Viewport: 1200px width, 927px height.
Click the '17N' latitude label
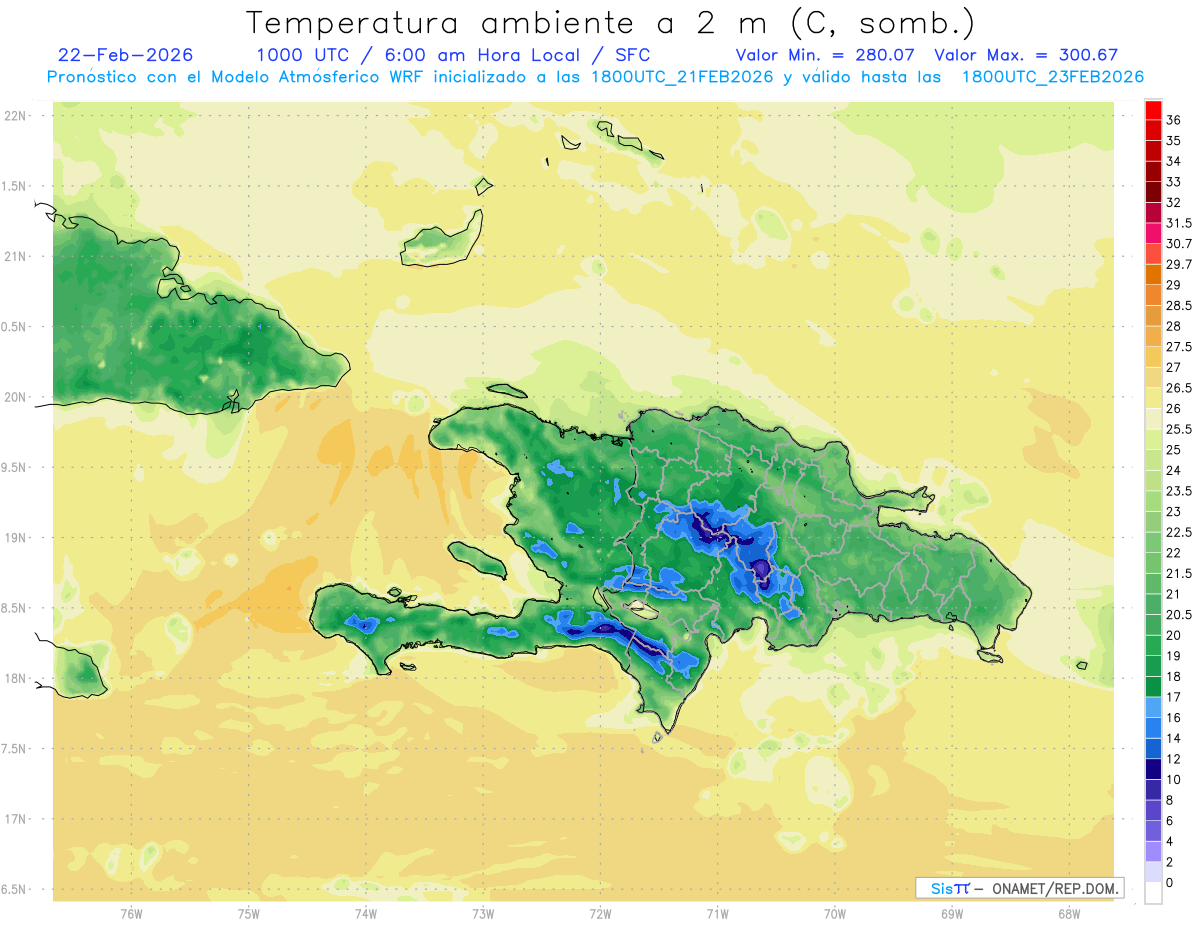(15, 820)
